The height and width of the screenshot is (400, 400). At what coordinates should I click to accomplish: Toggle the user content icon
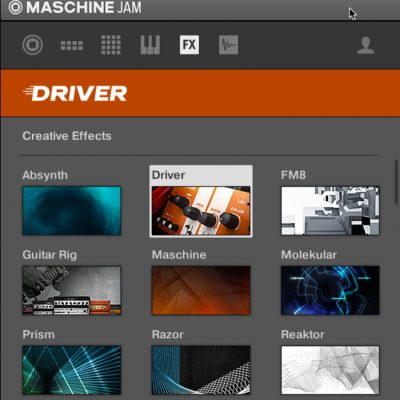366,45
